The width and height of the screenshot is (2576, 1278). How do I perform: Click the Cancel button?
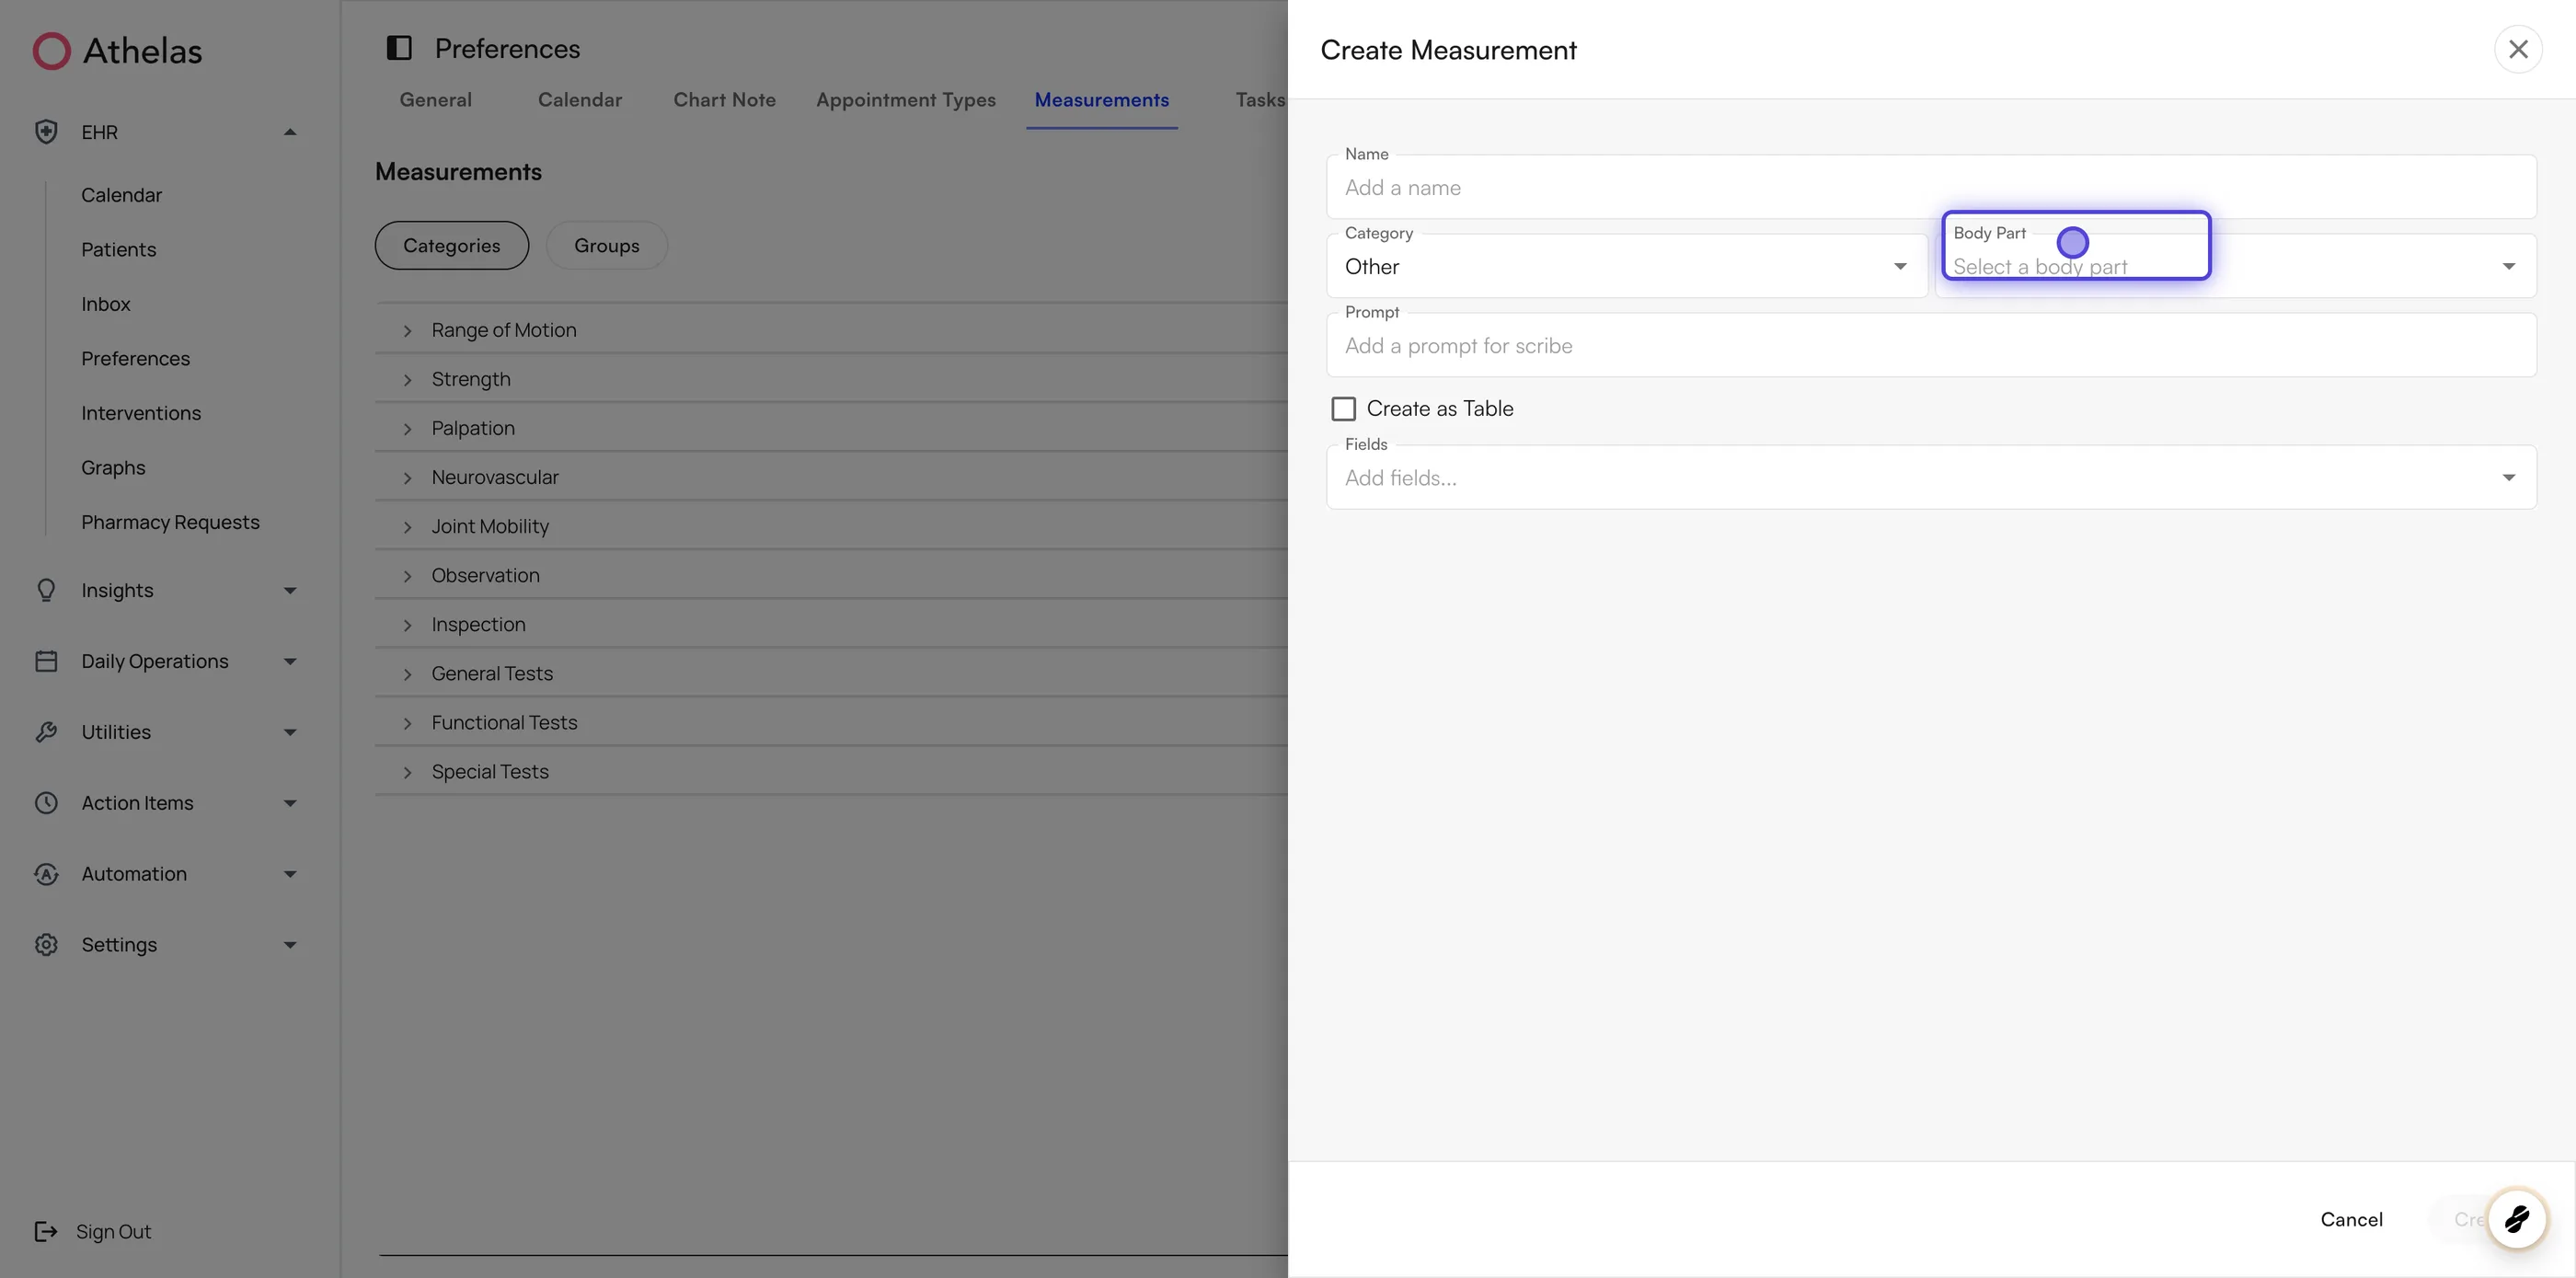2351,1218
